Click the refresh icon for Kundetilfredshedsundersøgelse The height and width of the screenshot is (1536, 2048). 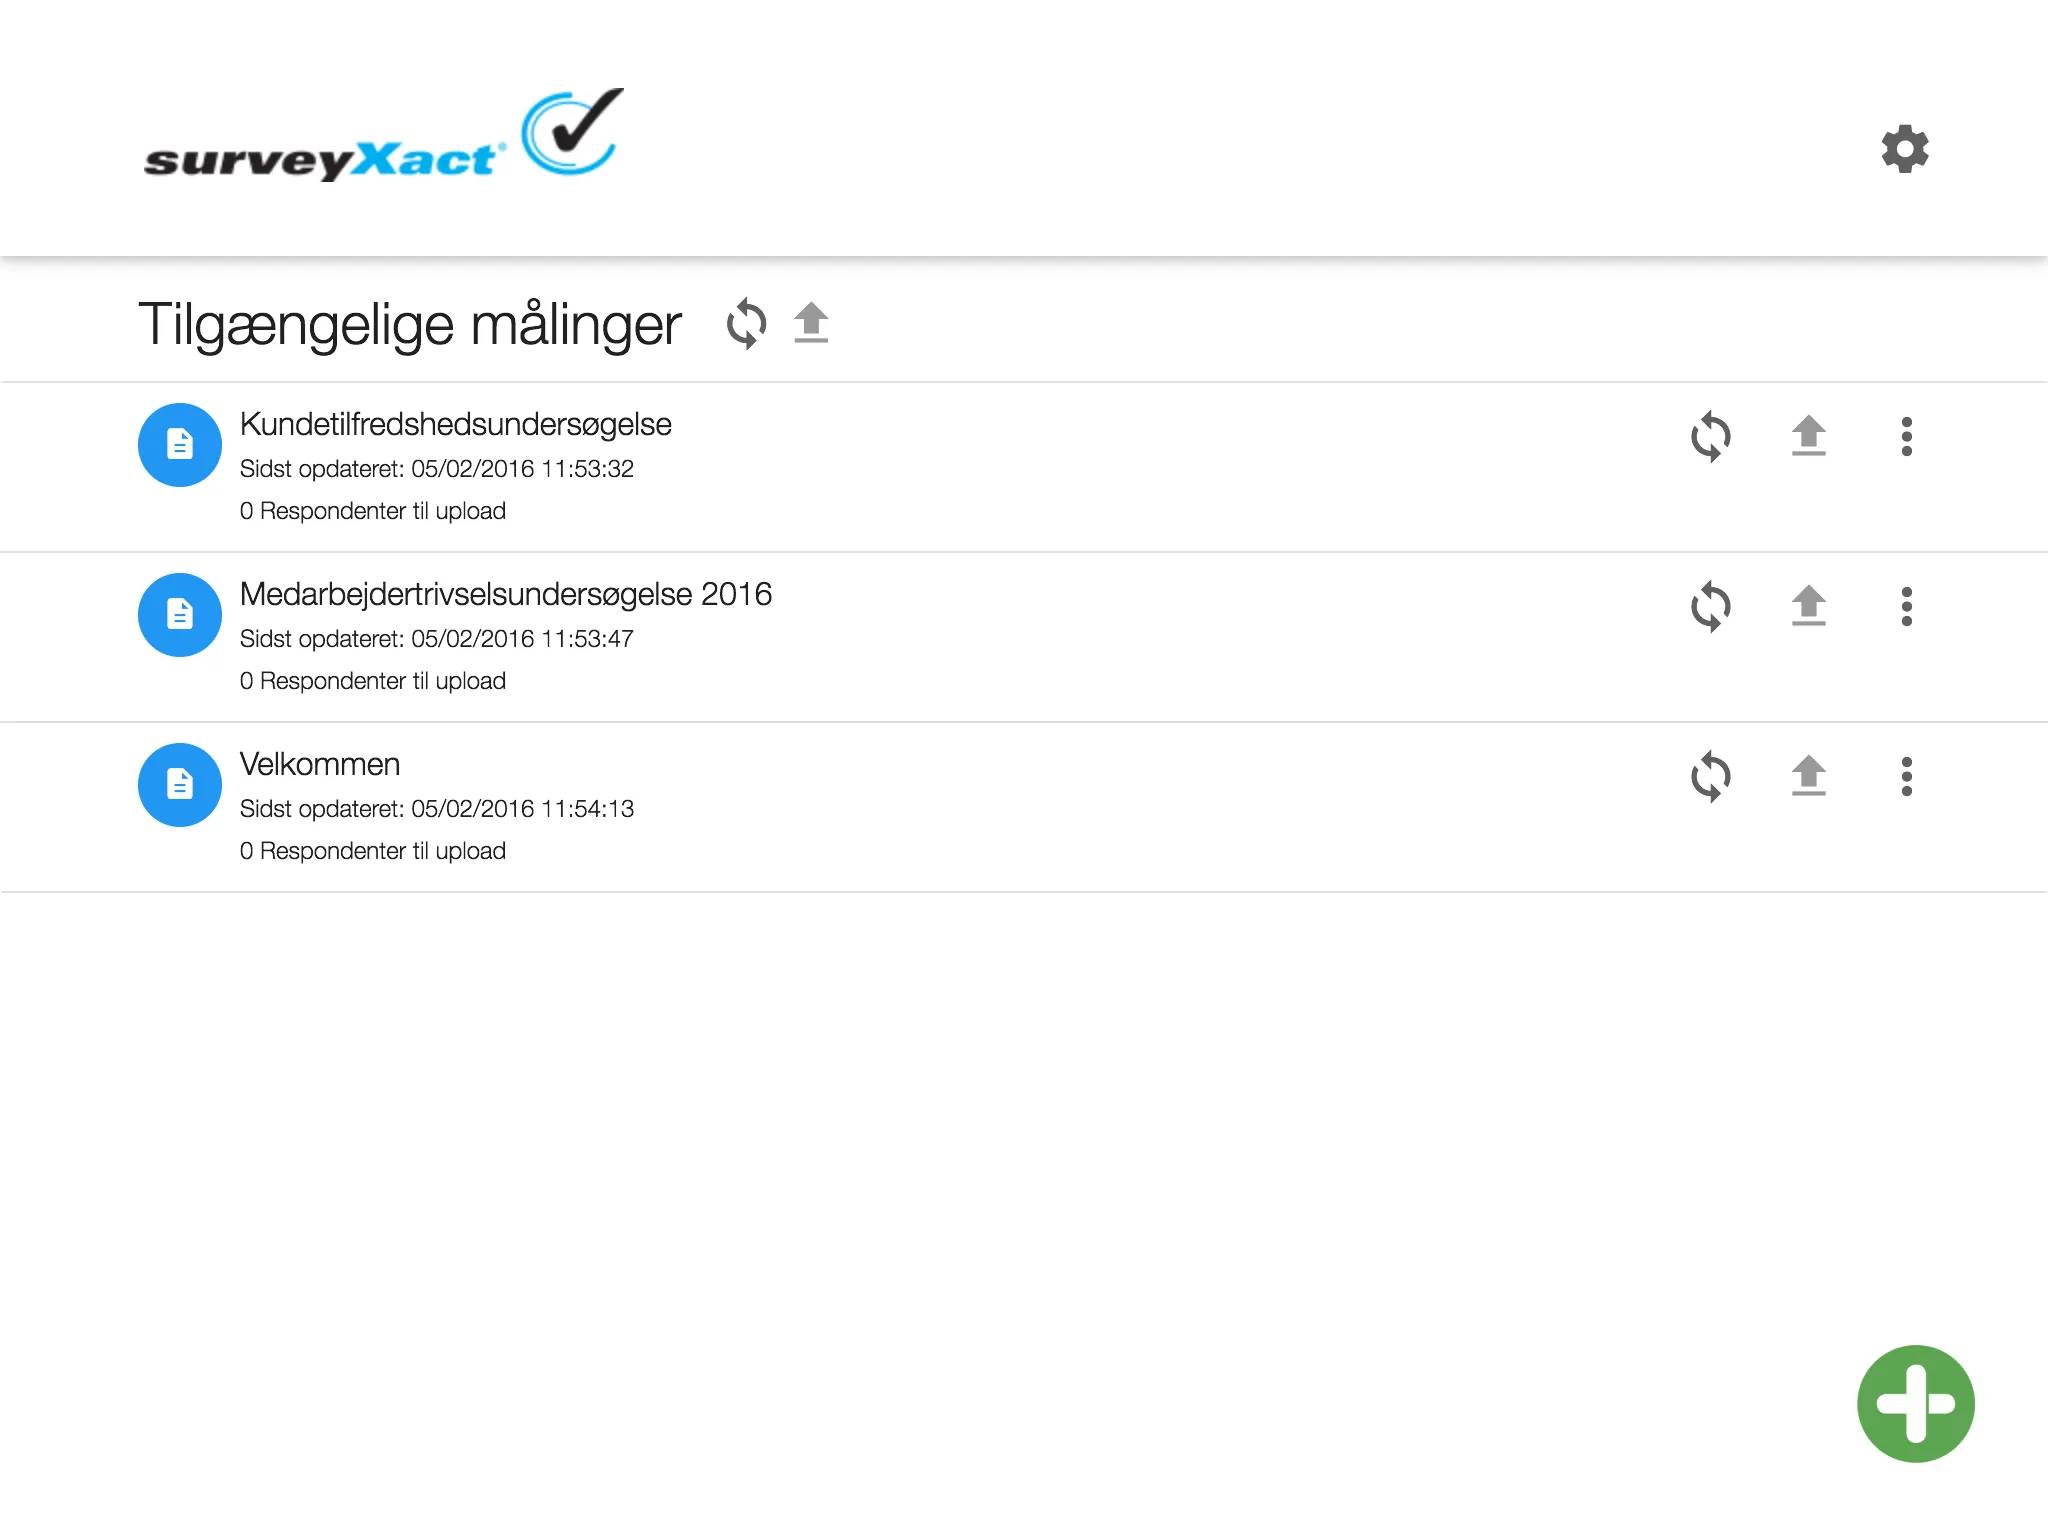coord(1713,437)
